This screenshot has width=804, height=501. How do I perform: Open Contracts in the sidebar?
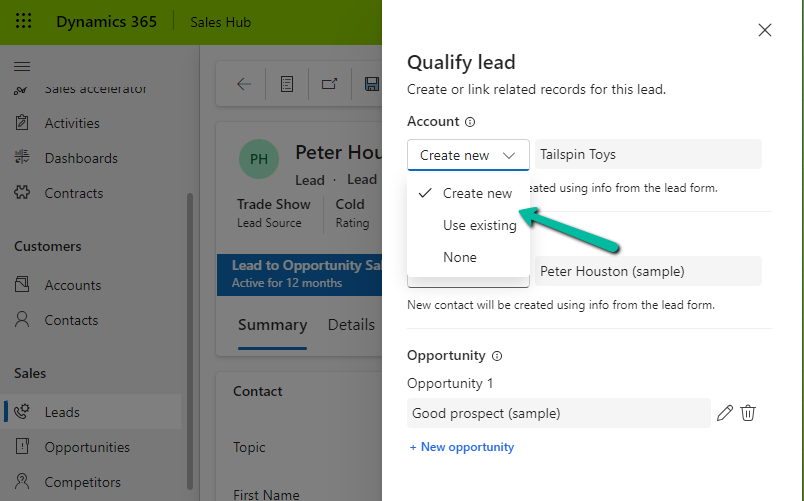[74, 193]
